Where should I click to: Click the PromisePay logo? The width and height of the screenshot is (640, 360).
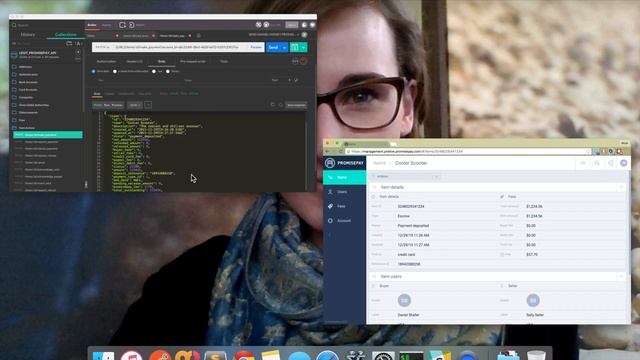tap(344, 163)
